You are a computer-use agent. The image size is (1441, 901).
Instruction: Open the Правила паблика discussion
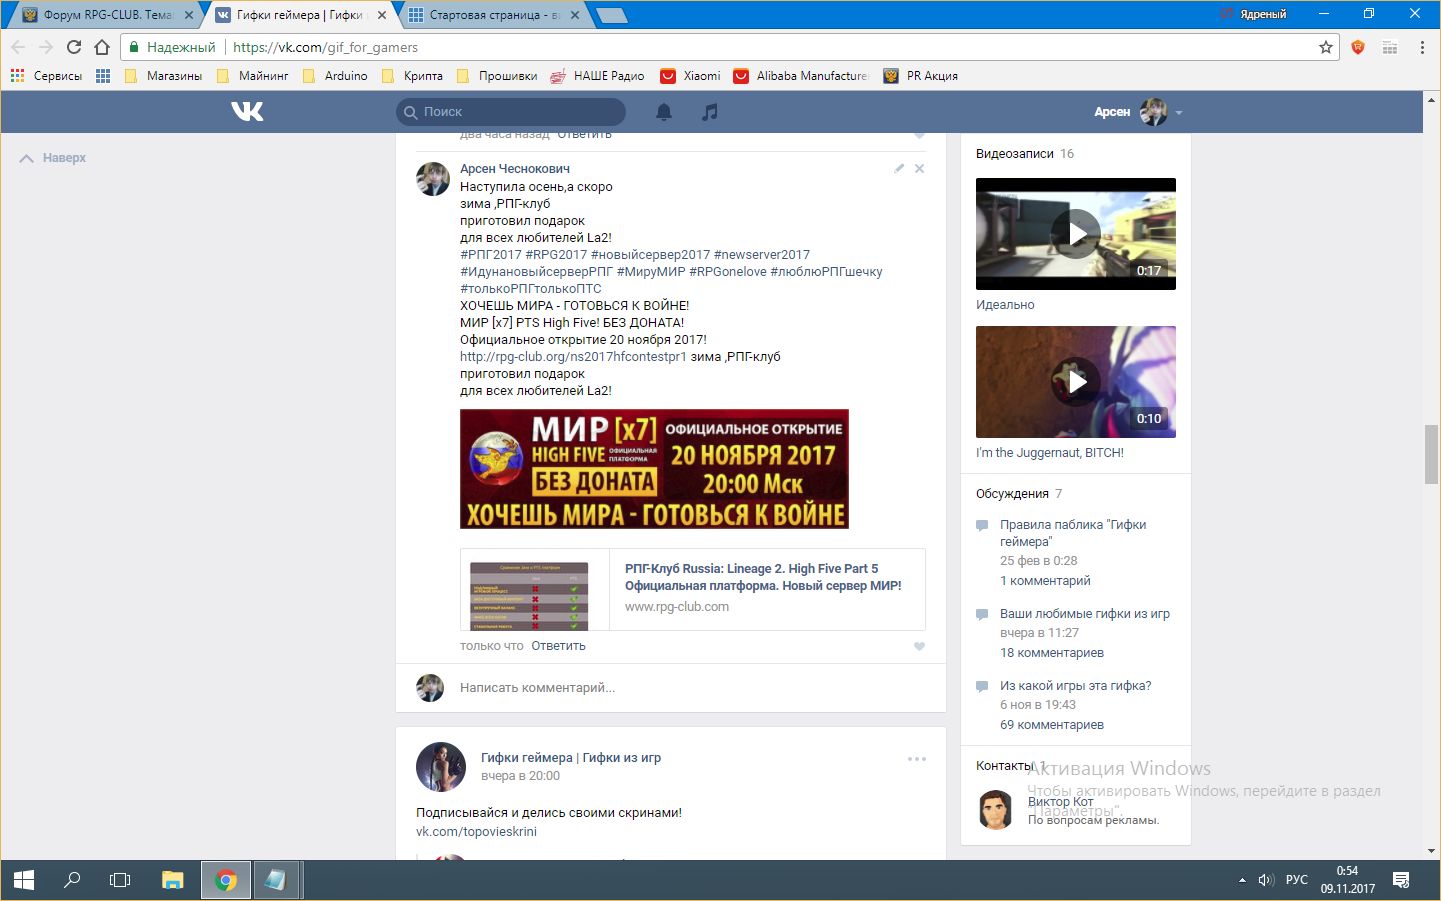point(1073,533)
